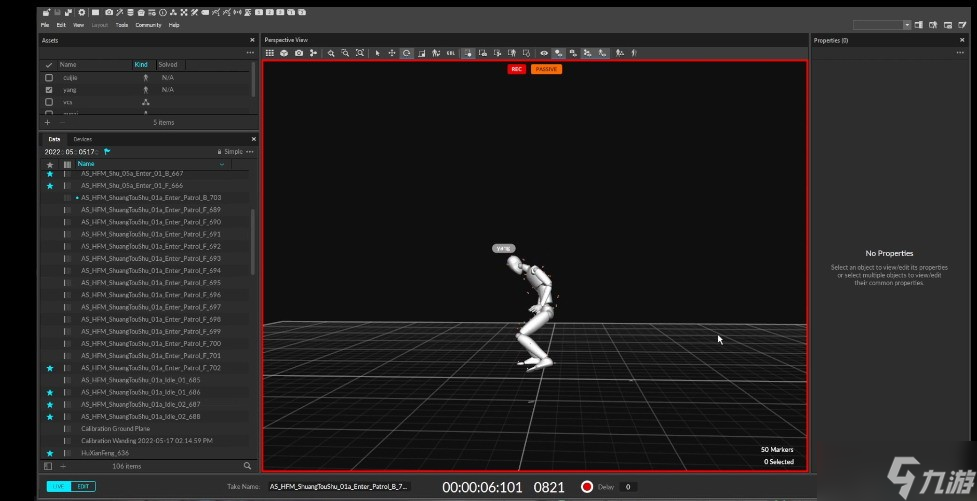
Task: Click the Data list vertical scrollbar
Action: coord(252,243)
